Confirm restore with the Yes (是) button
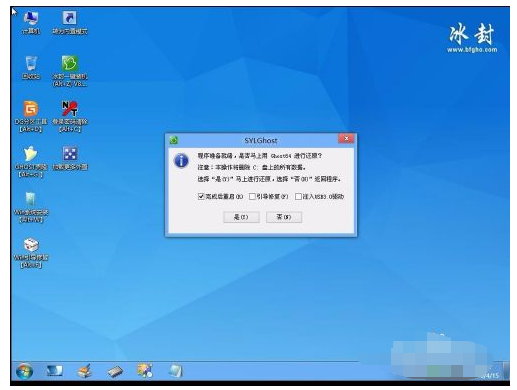This screenshot has height=390, width=517. [x=241, y=217]
